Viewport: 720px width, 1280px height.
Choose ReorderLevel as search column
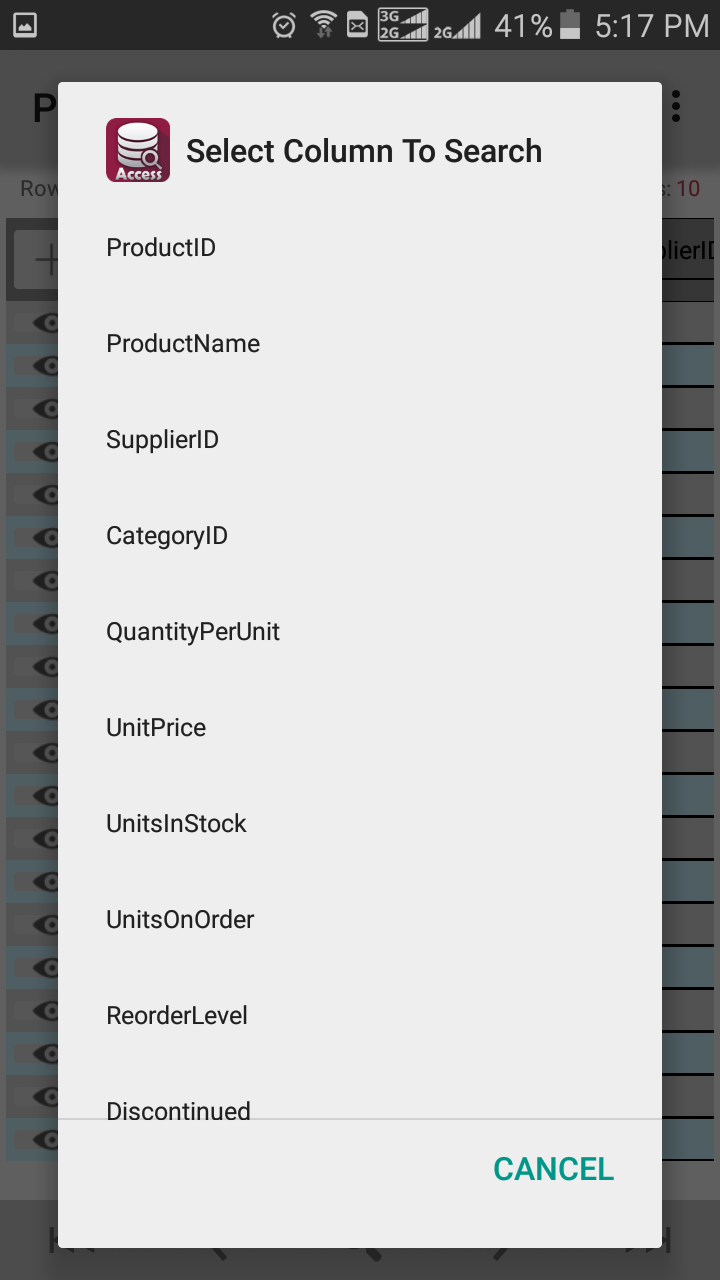(177, 1015)
